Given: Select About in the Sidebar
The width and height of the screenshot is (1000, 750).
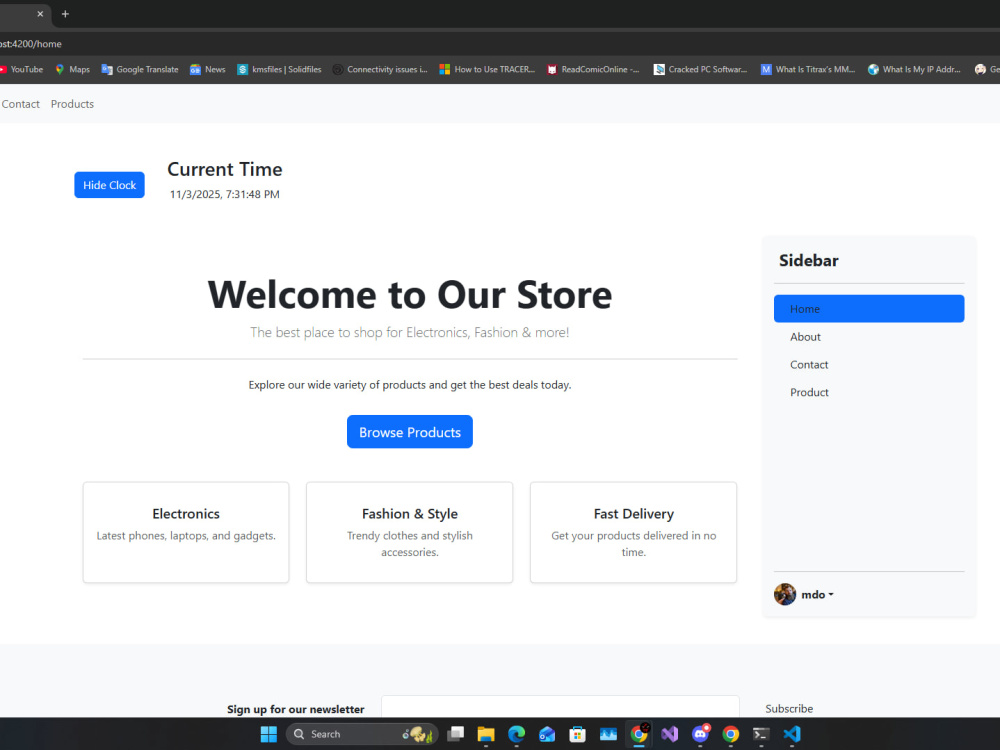Looking at the screenshot, I should click(x=869, y=337).
